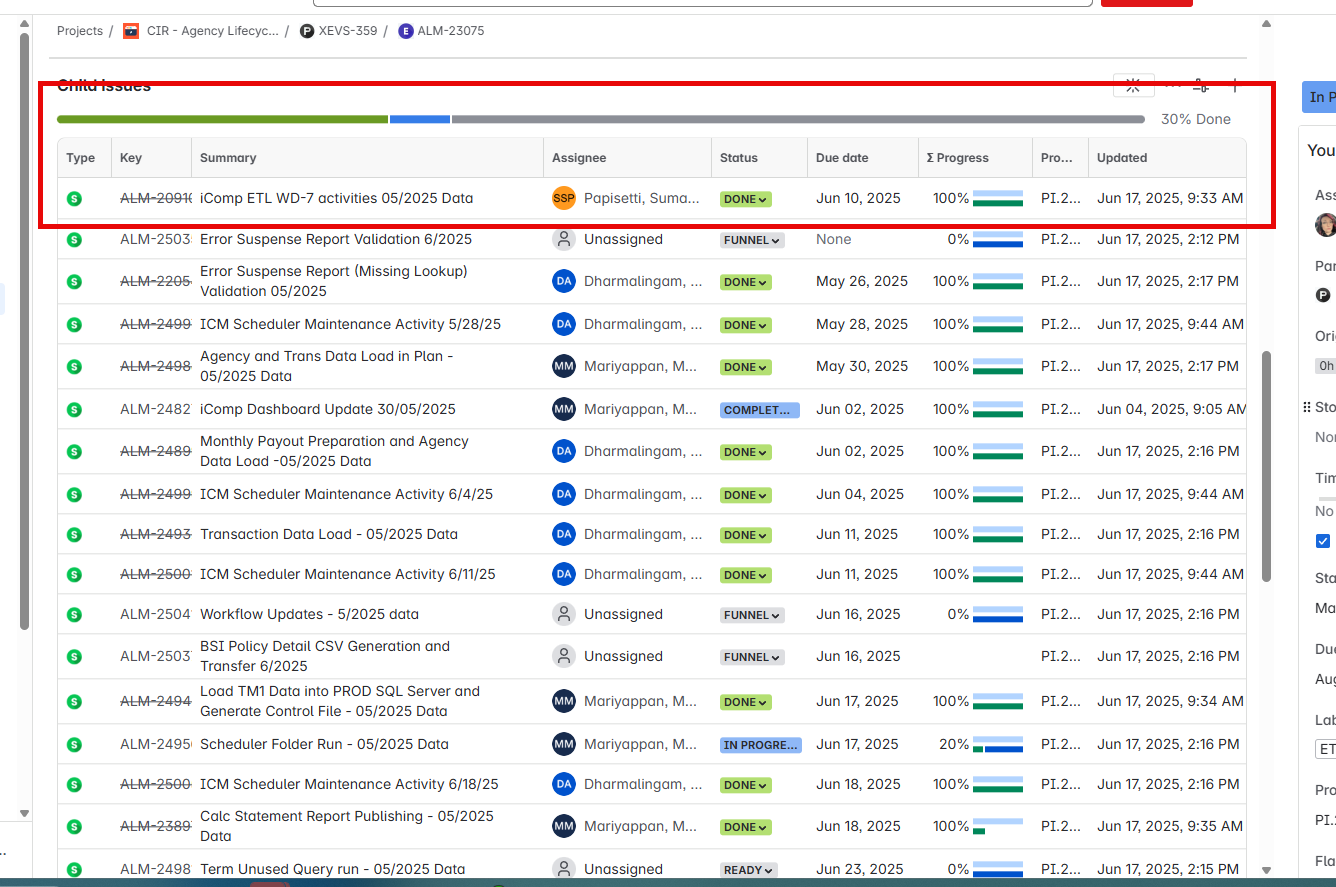This screenshot has height=887, width=1336.
Task: Expand READY status dropdown on Term Unused Query
Action: click(x=749, y=870)
